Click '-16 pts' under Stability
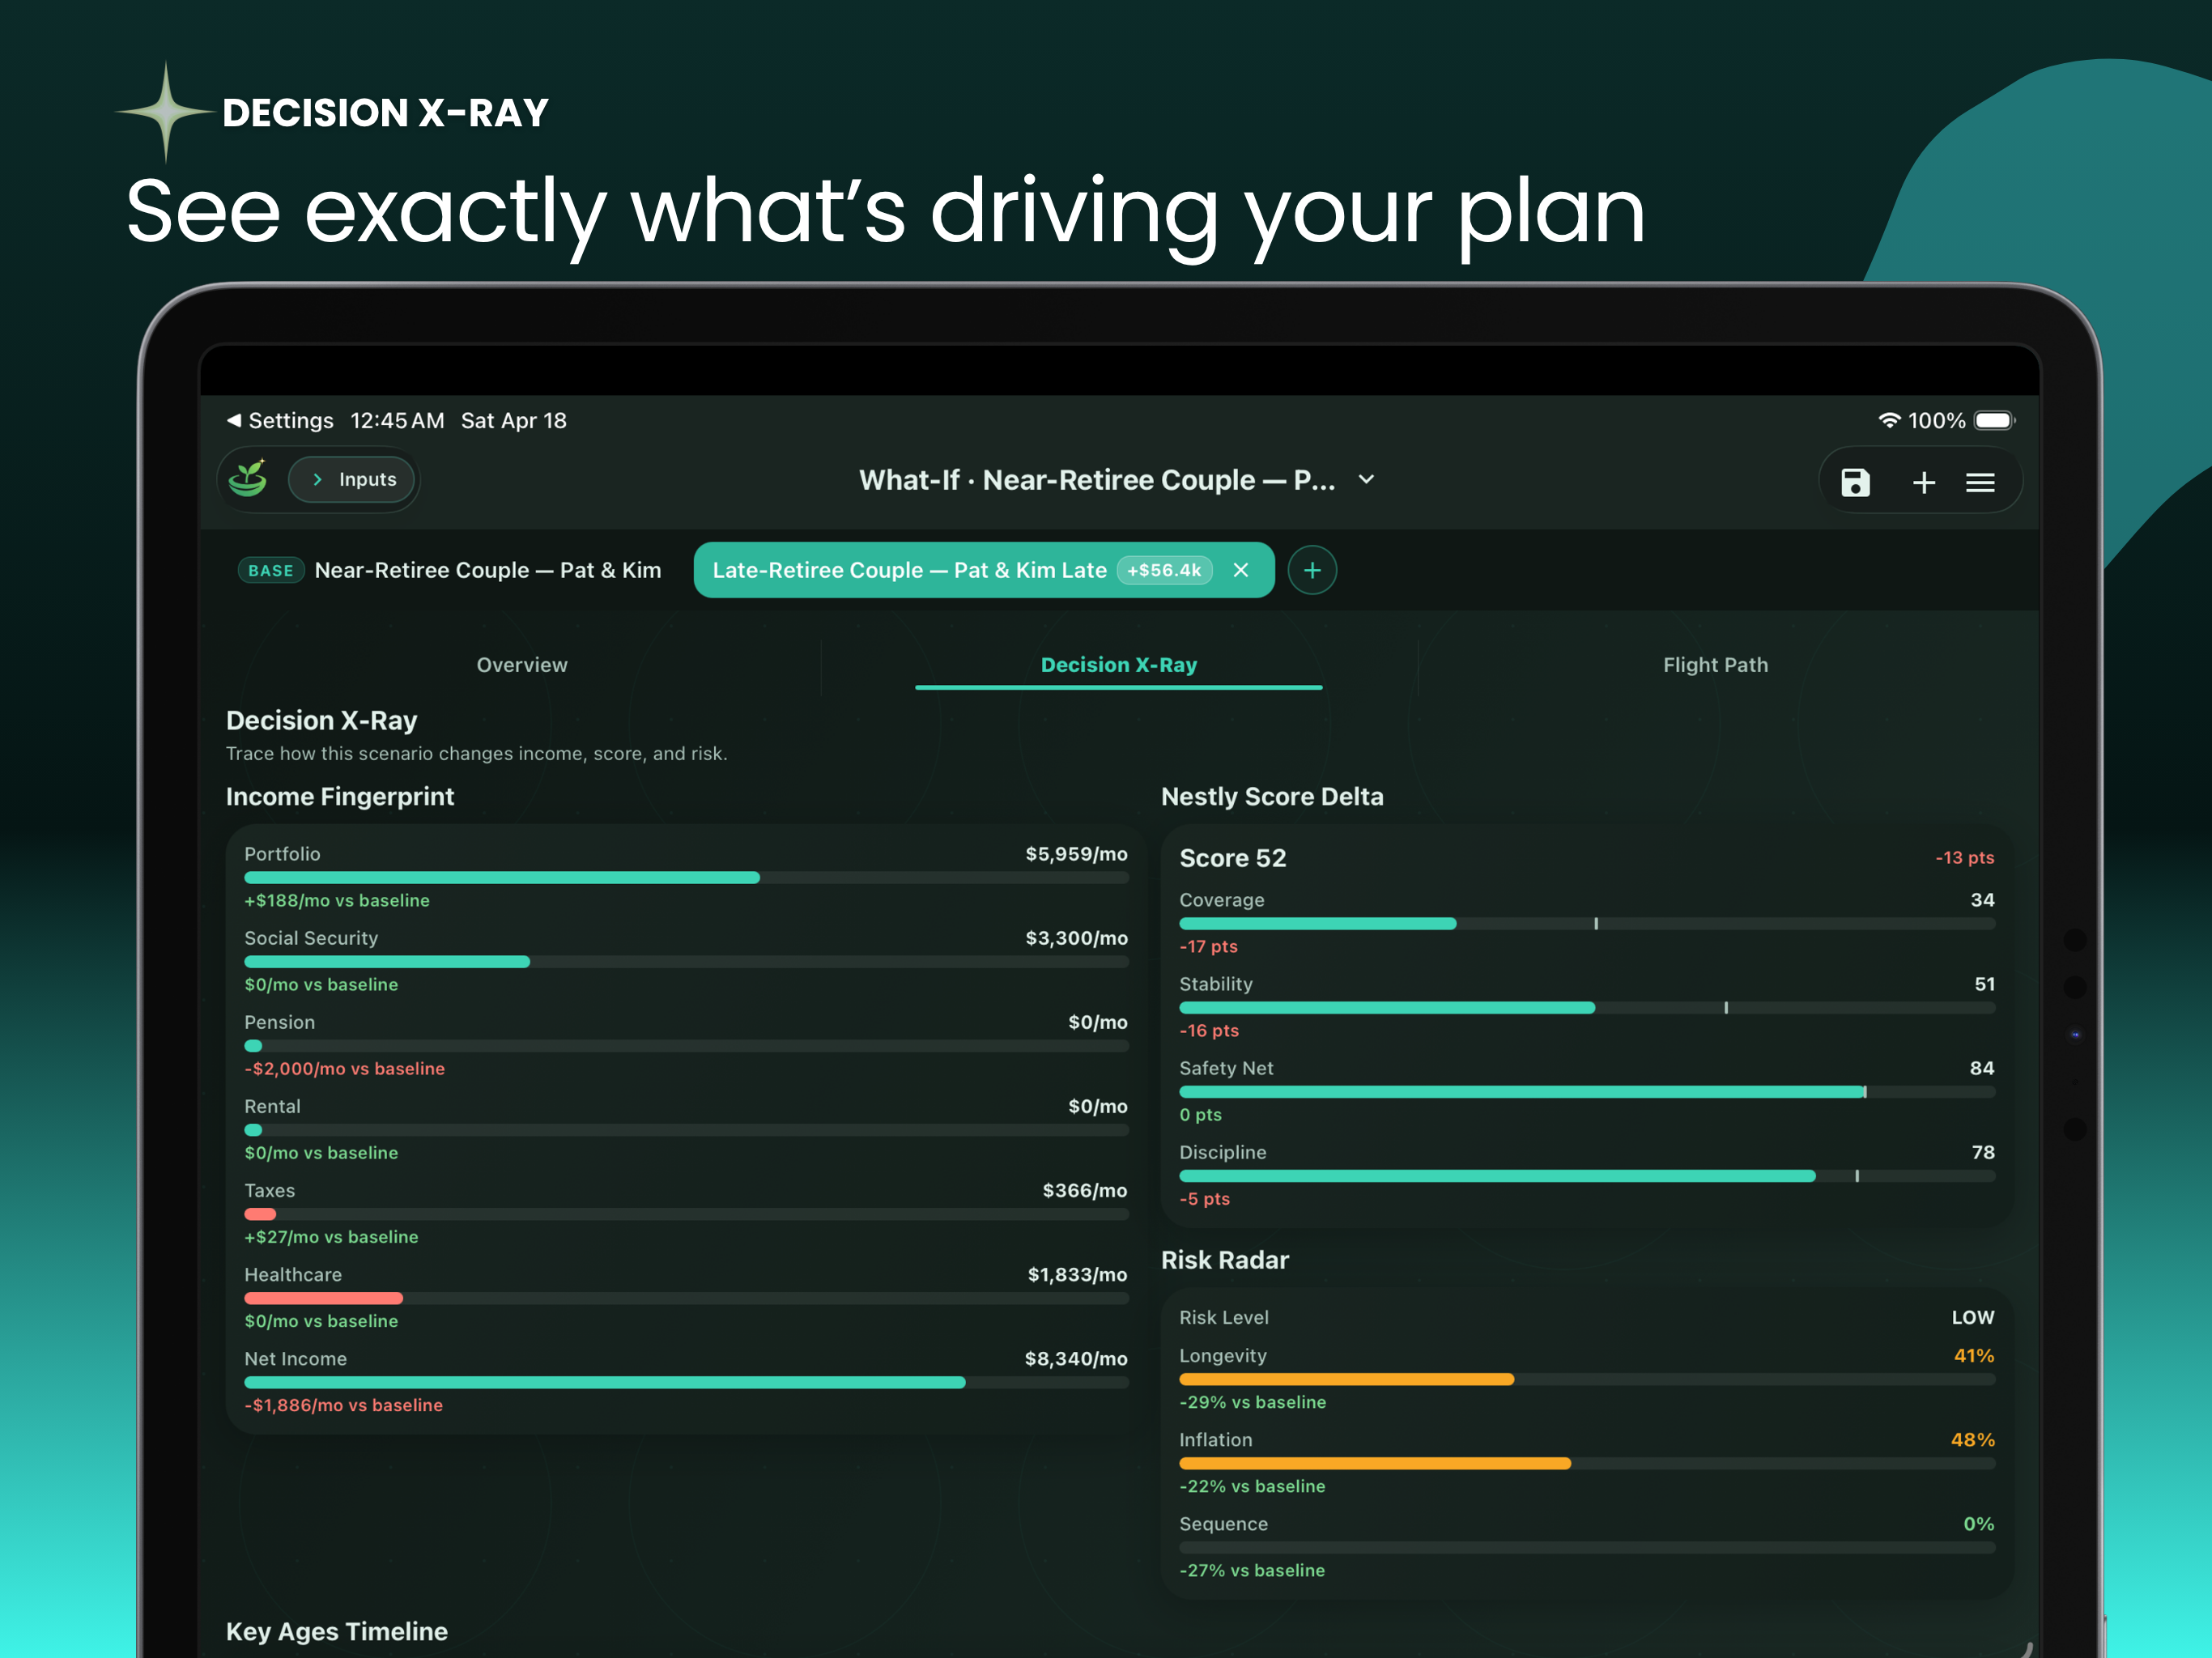The image size is (2212, 1658). pos(1208,1030)
